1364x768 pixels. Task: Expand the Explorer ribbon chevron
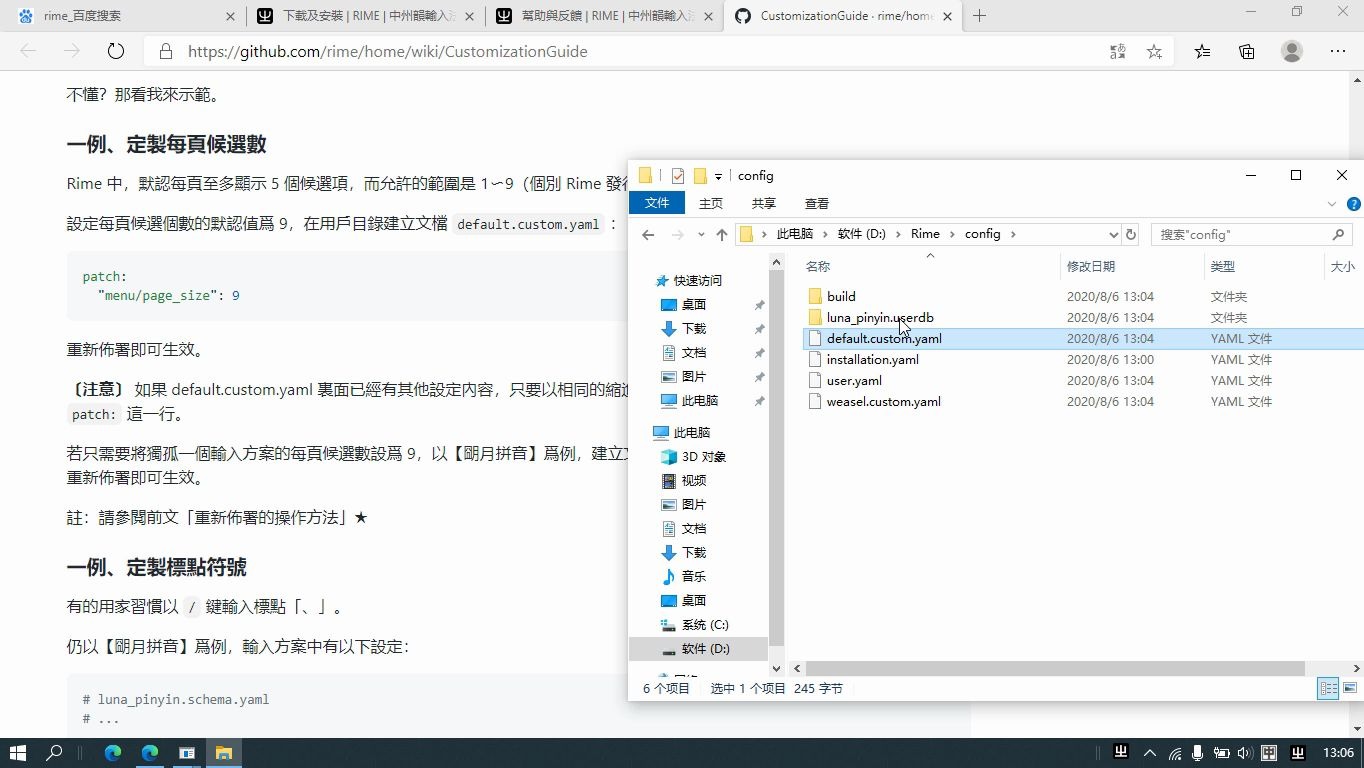pos(1331,204)
